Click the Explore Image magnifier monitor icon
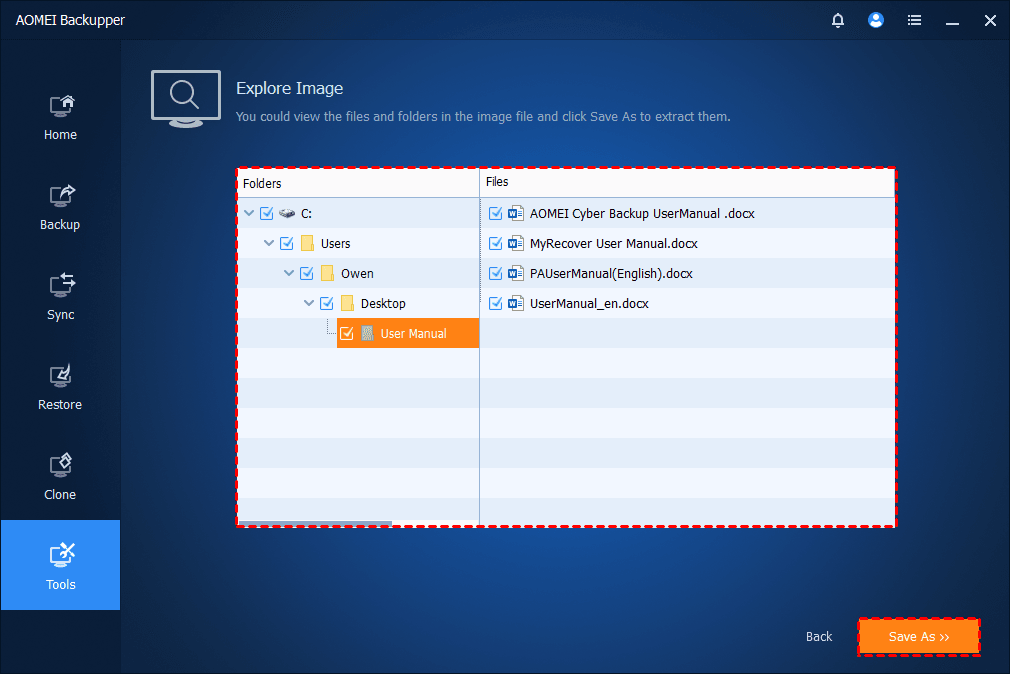 pyautogui.click(x=186, y=99)
